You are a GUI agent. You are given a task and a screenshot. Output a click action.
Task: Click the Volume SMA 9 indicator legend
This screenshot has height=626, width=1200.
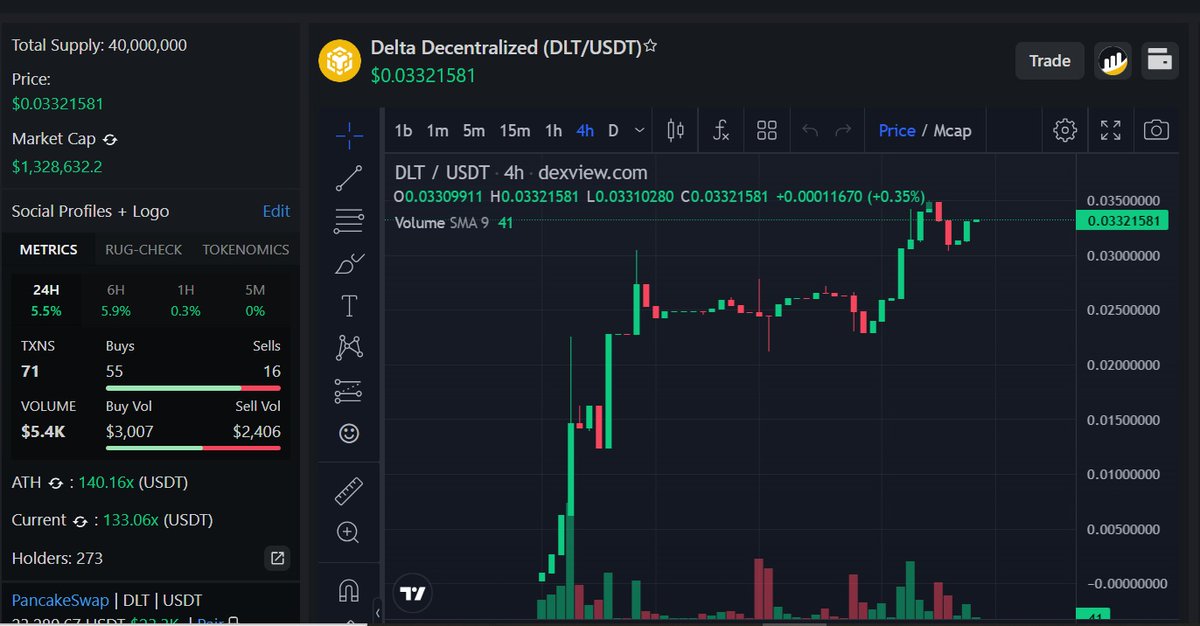click(453, 222)
